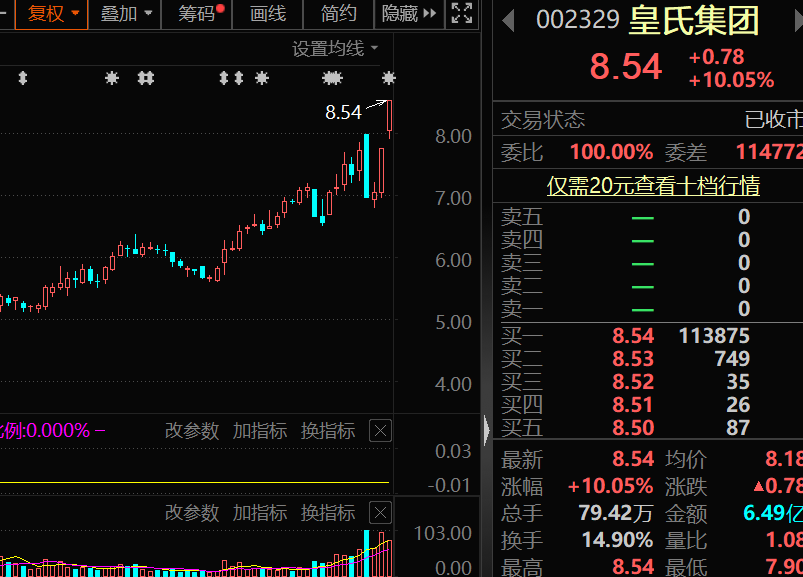This screenshot has width=803, height=577.
Task: Expand the 设置均线 dropdown
Action: [x=335, y=48]
